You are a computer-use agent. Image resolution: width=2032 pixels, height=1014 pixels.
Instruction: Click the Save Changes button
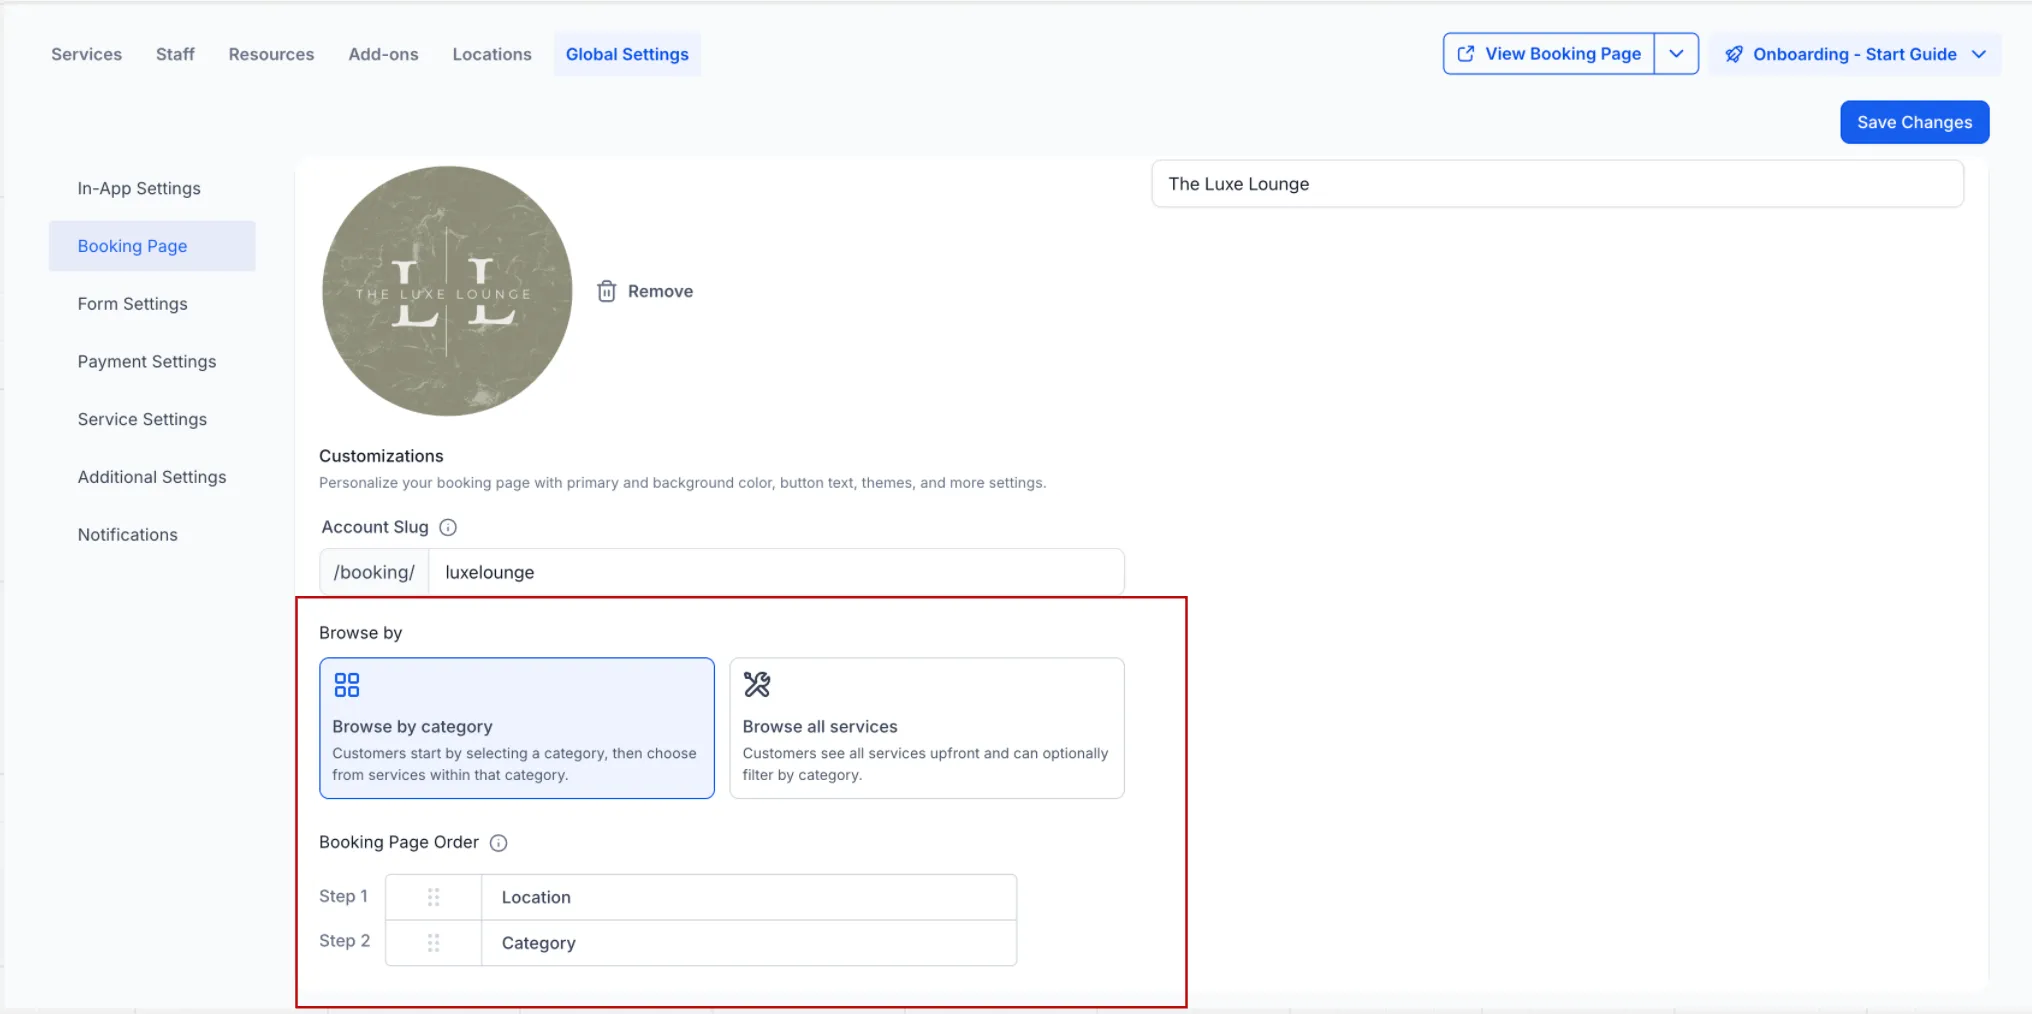tap(1914, 122)
